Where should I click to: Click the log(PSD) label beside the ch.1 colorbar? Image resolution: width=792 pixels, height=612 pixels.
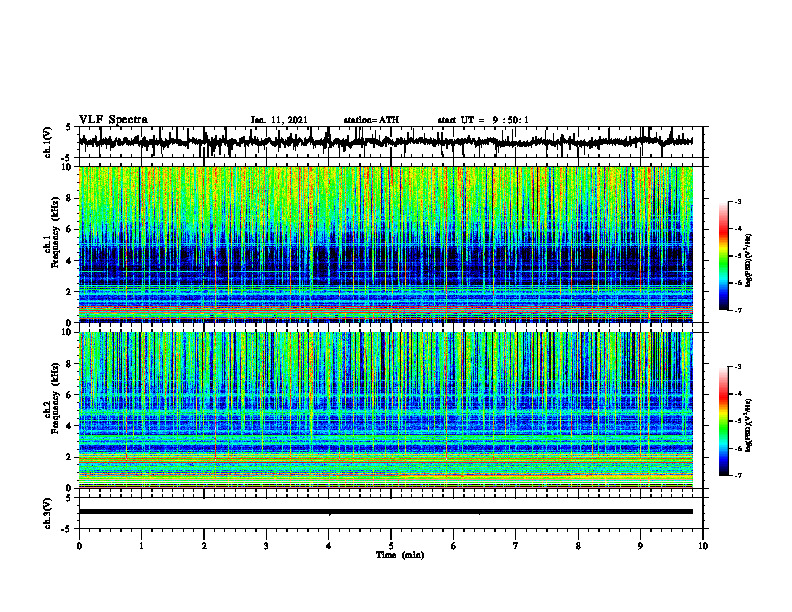(749, 260)
